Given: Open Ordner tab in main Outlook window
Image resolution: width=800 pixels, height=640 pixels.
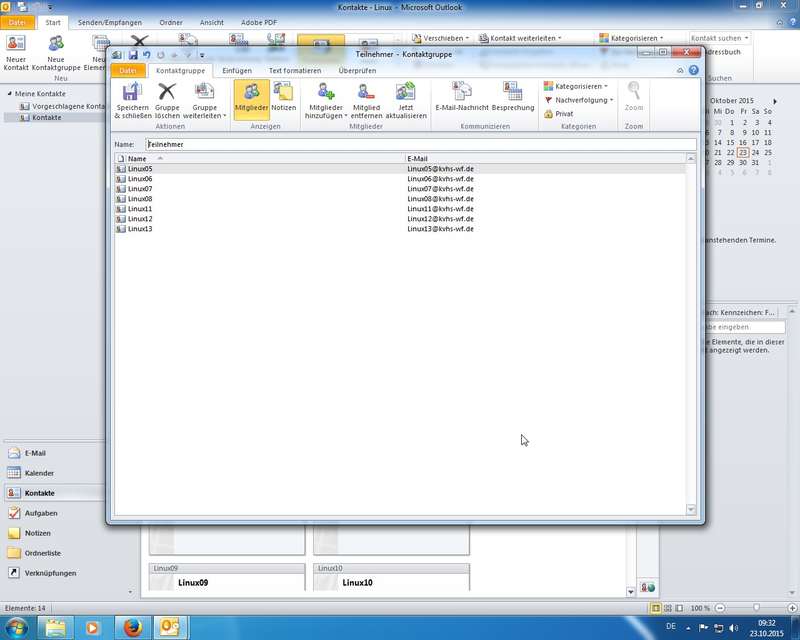Looking at the screenshot, I should point(171,22).
